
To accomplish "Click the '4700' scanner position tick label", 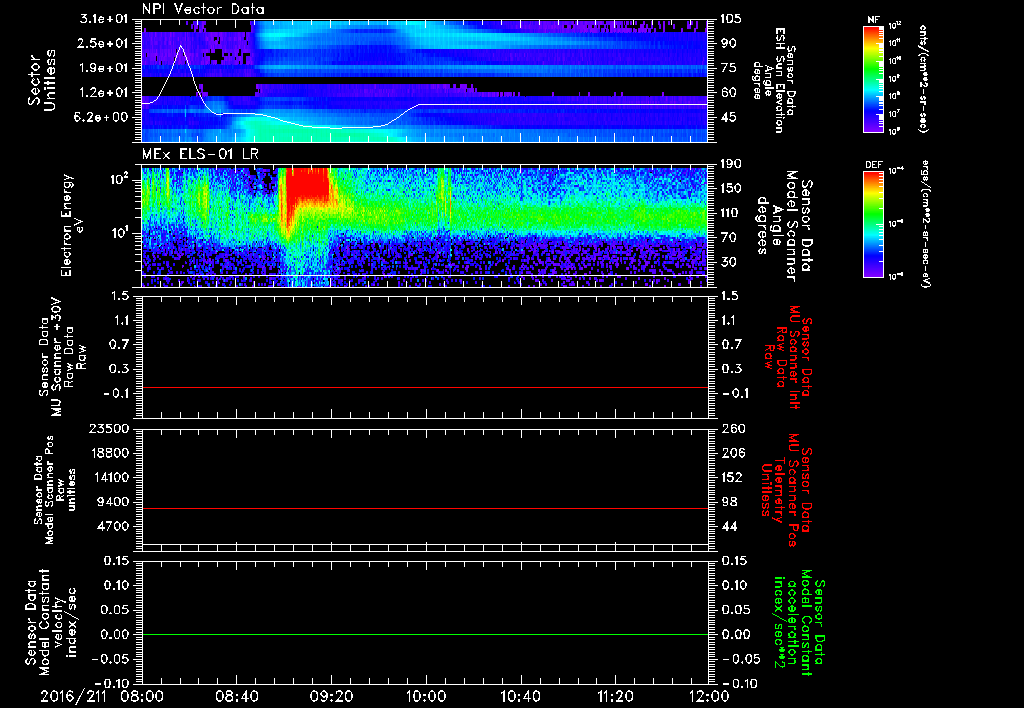I will click(112, 526).
